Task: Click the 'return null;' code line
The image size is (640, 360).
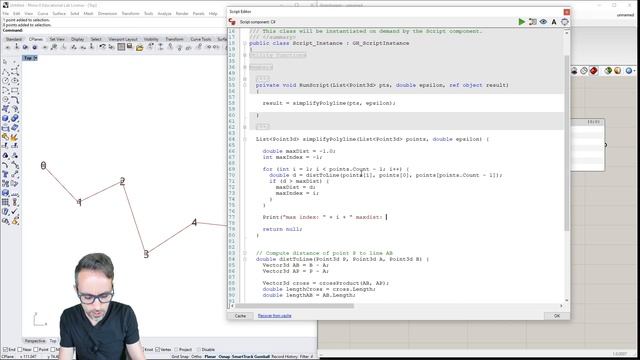Action: click(282, 229)
